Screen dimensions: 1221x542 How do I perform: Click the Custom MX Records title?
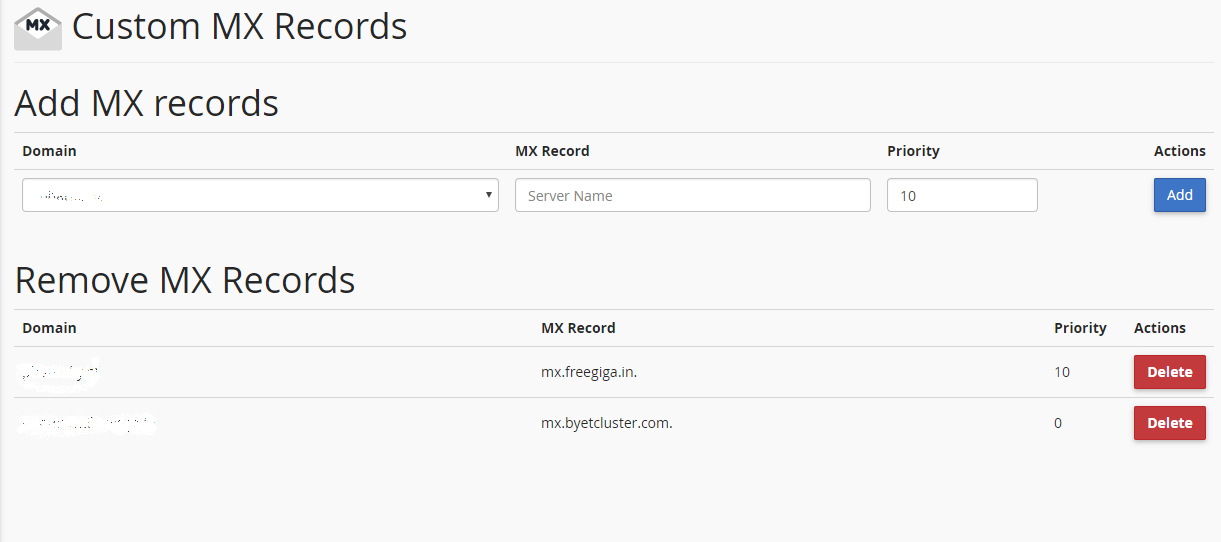point(240,27)
